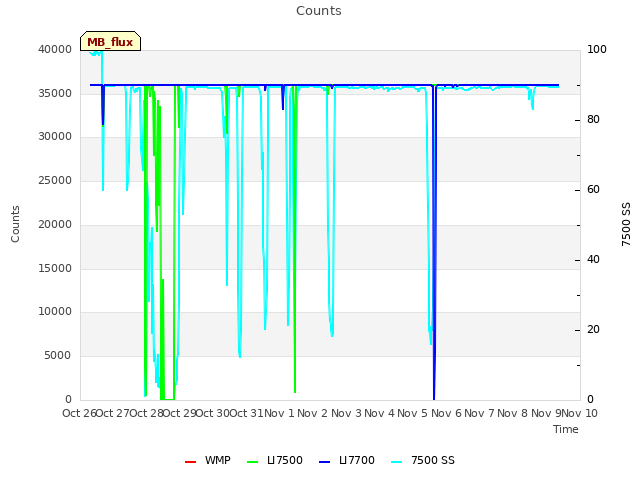Toggle the WMP legend entry
Viewport: 640px width, 480px height.
coord(208,460)
